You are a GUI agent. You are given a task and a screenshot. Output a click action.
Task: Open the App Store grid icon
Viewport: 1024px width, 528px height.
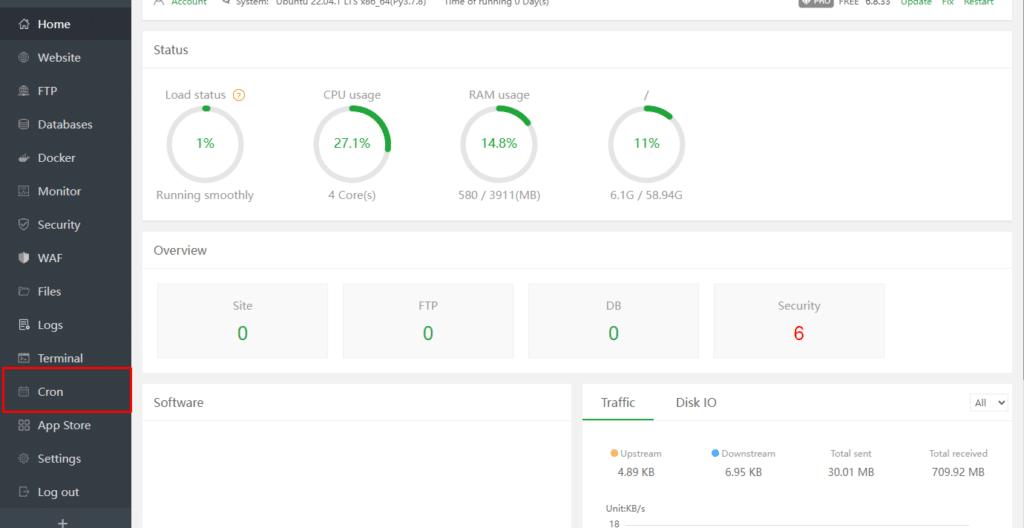(24, 425)
